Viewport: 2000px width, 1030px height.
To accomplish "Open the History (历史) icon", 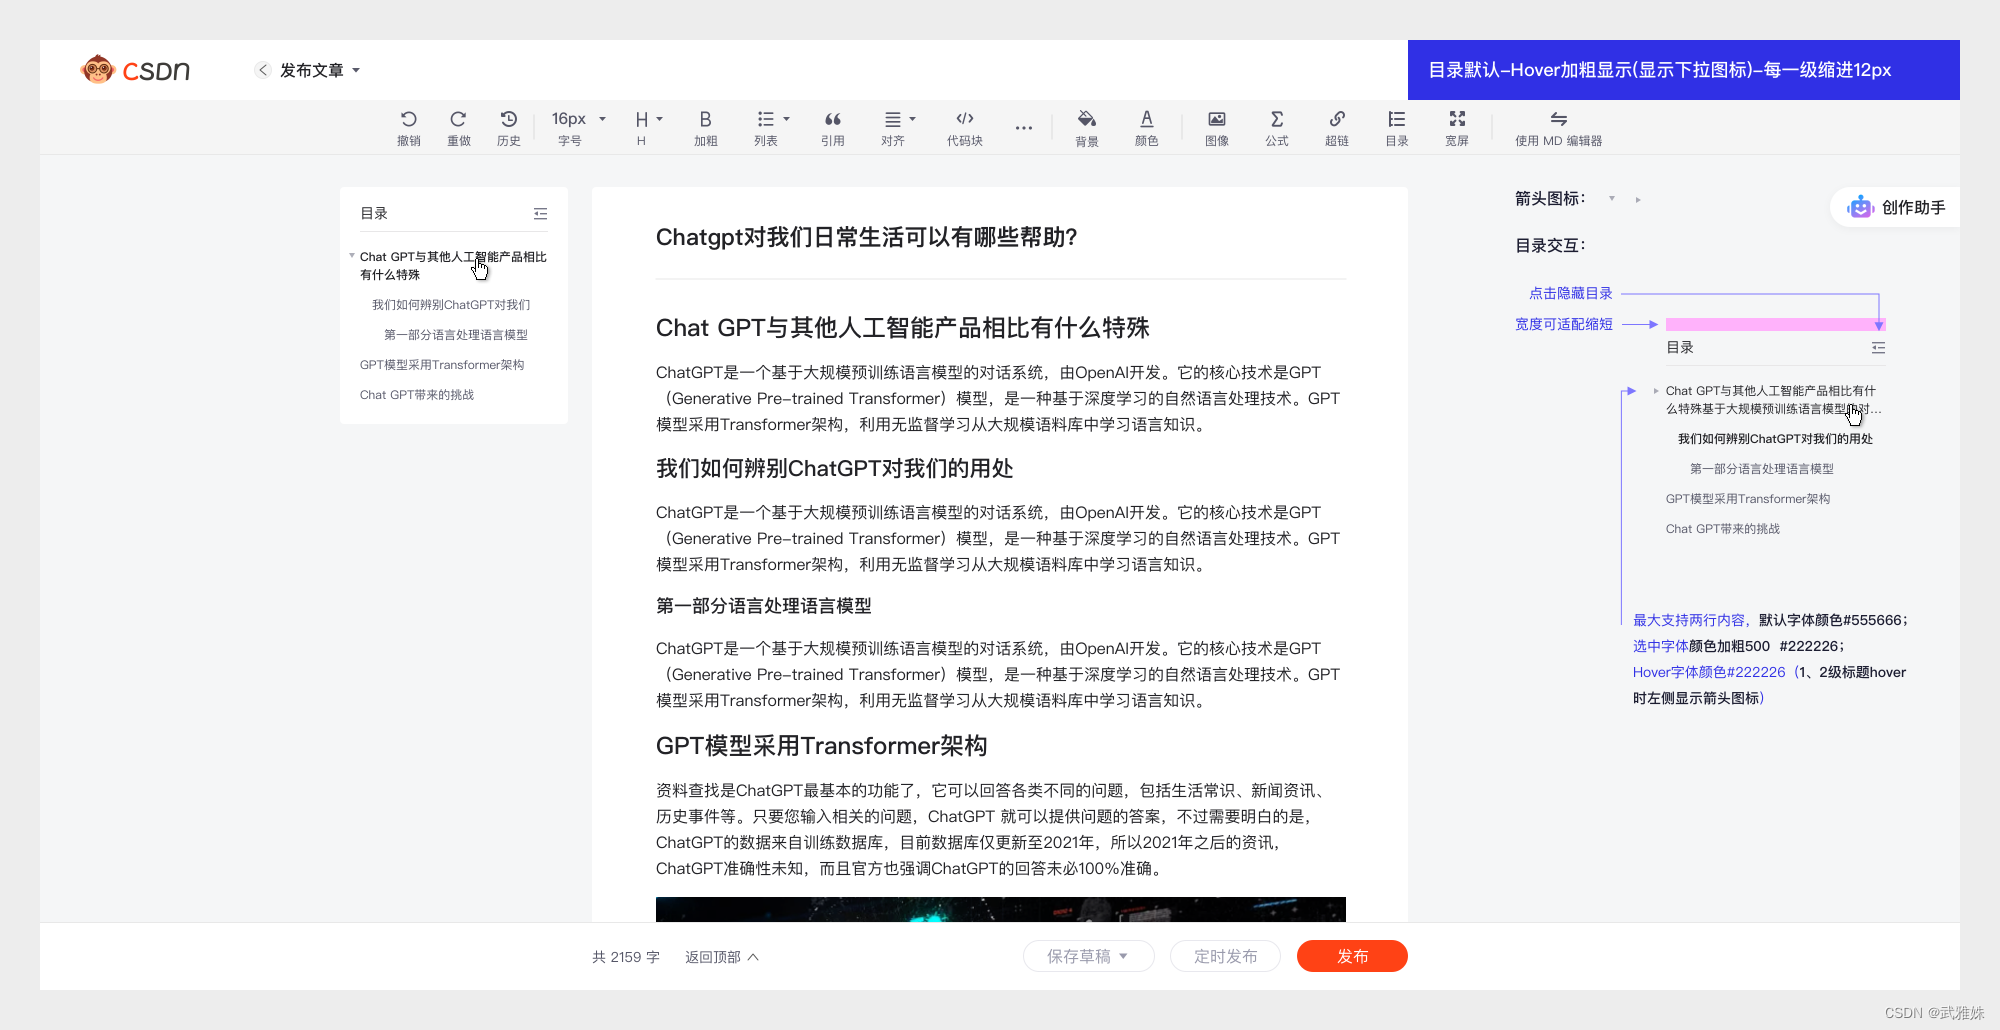I will point(508,119).
